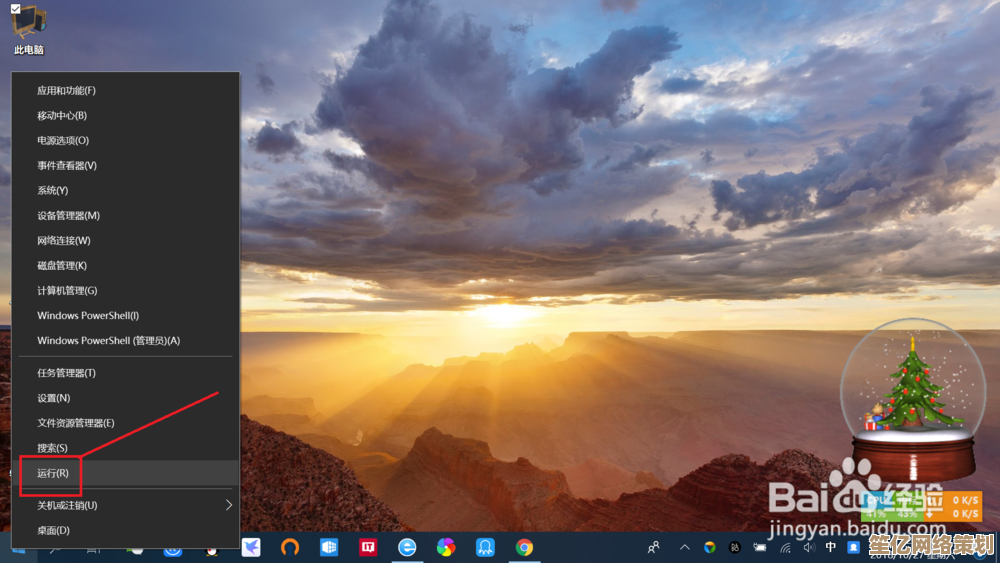Open the red IT taskbar icon
Screen dimensions: 1000x563
(x=368, y=547)
